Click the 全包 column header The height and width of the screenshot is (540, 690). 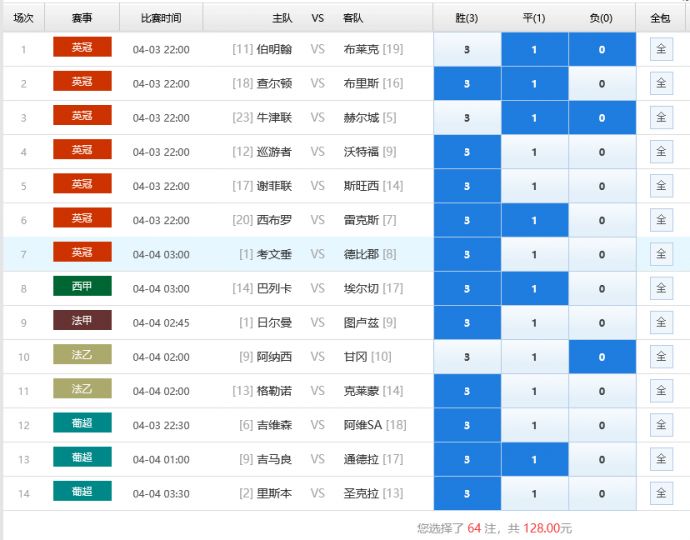pos(661,17)
